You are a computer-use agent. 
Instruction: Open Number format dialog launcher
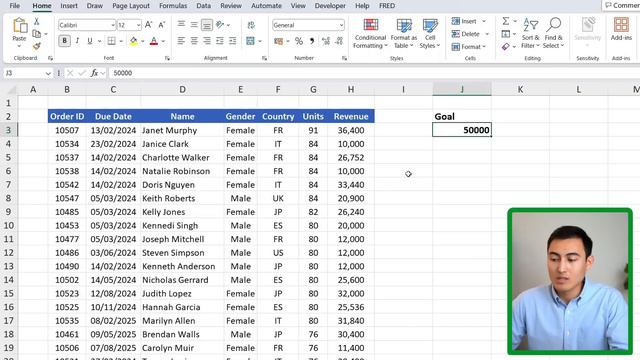(x=344, y=58)
